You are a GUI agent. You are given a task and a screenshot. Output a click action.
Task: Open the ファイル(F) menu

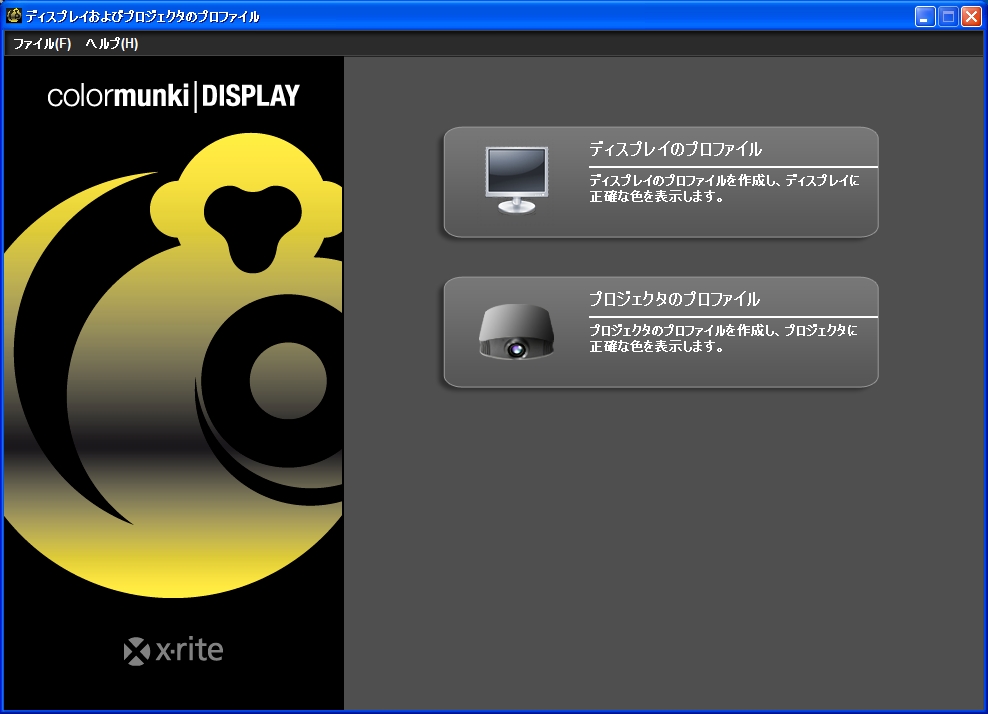[42, 43]
